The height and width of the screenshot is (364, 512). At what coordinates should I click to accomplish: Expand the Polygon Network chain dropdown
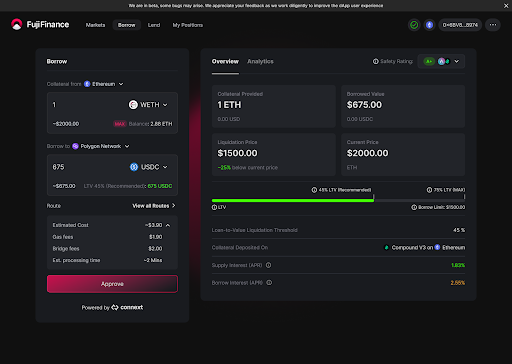pos(101,146)
